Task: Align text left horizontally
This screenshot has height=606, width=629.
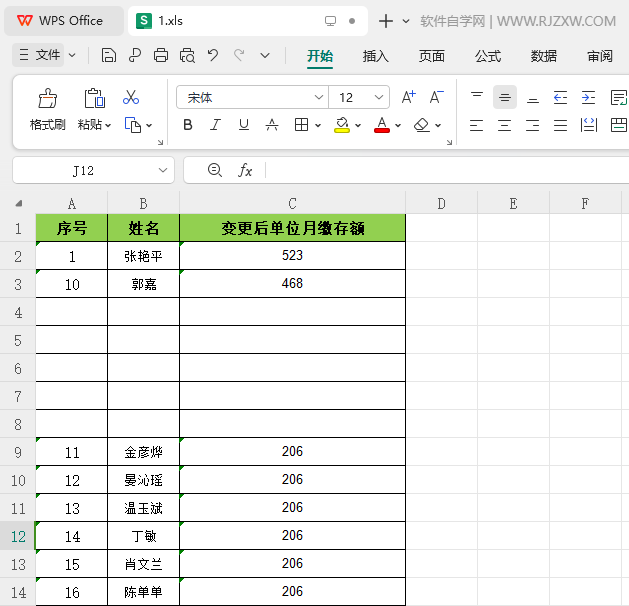Action: tap(477, 125)
